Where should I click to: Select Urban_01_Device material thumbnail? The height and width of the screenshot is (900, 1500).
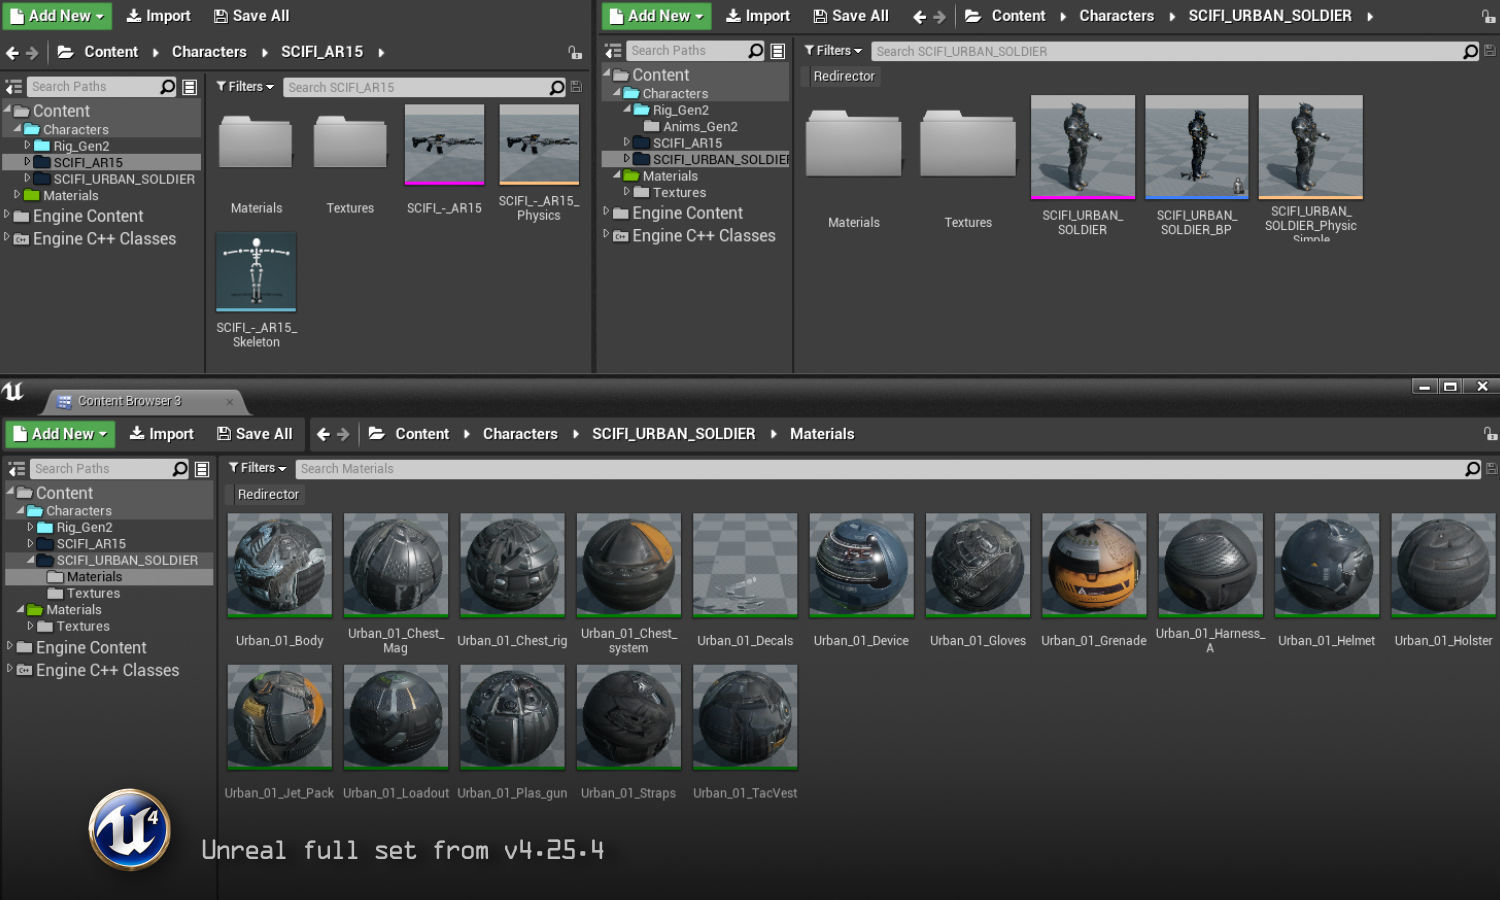[861, 565]
